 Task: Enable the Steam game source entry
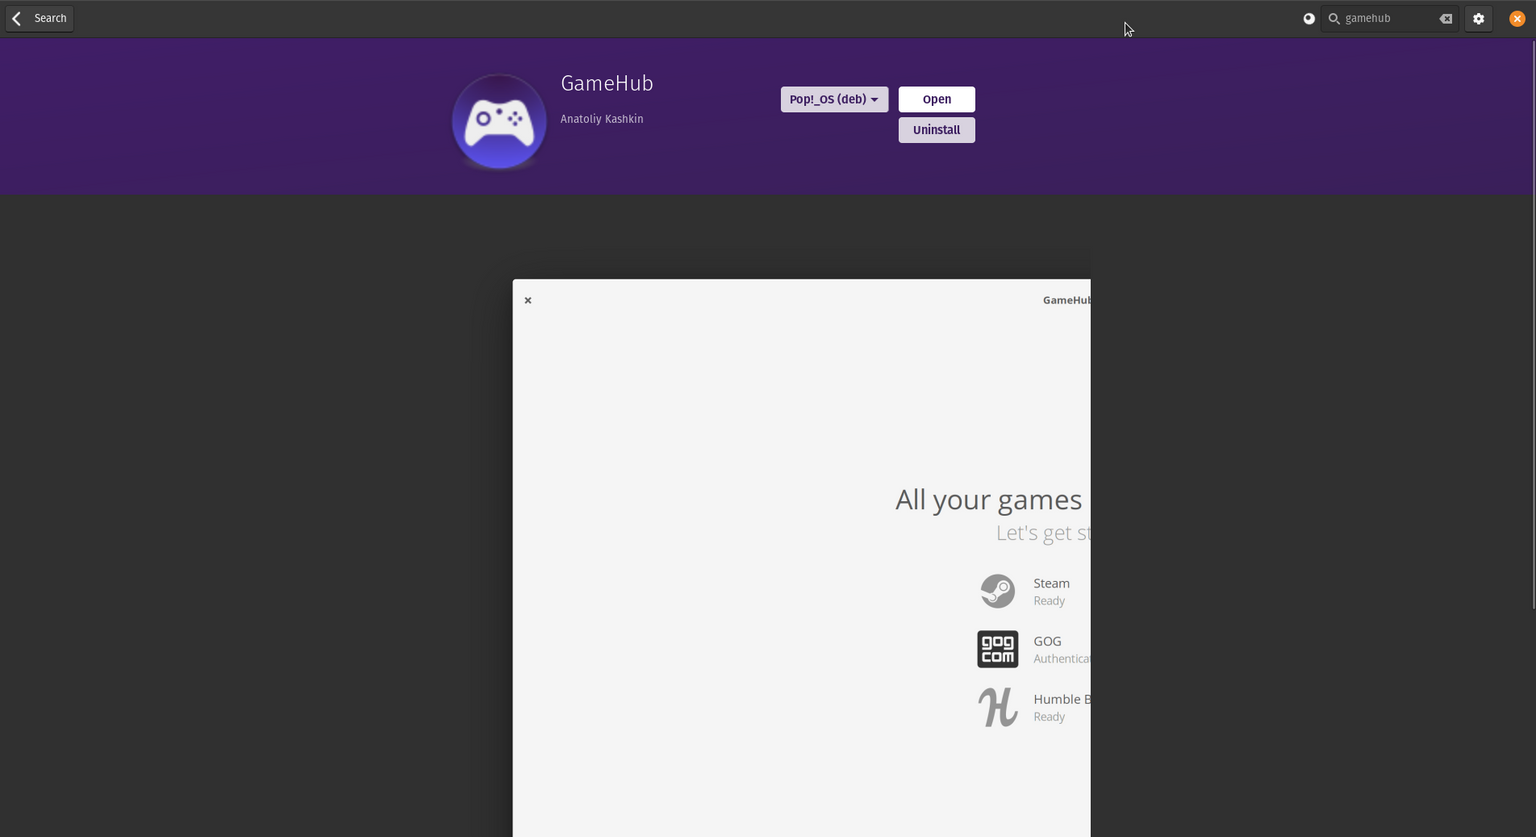pos(1051,591)
